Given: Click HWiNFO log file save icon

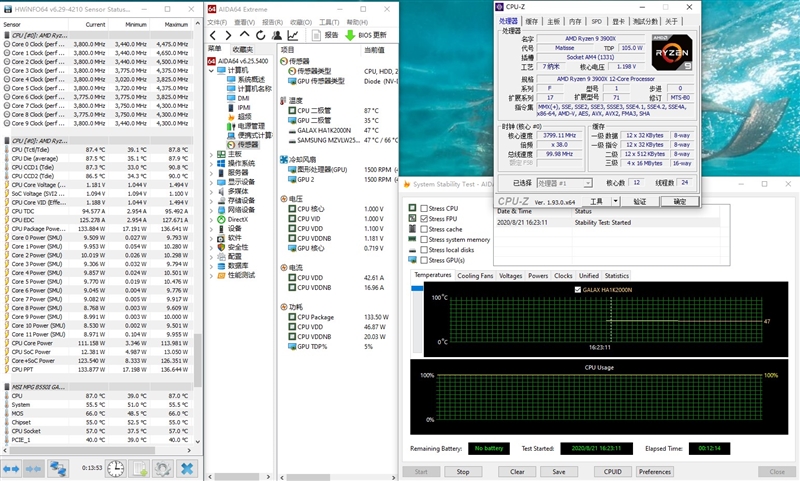Looking at the screenshot, I should coord(139,468).
